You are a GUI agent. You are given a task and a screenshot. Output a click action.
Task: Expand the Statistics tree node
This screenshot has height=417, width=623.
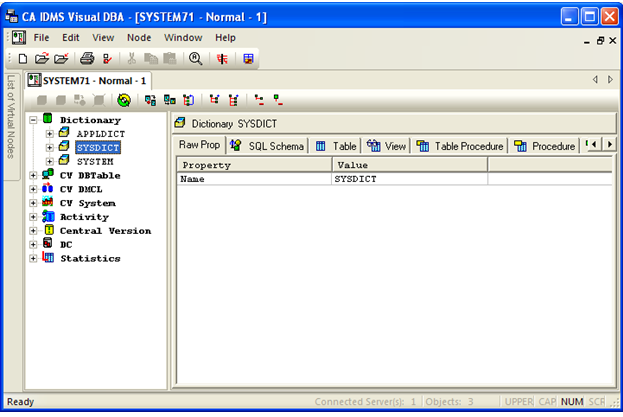coord(33,259)
